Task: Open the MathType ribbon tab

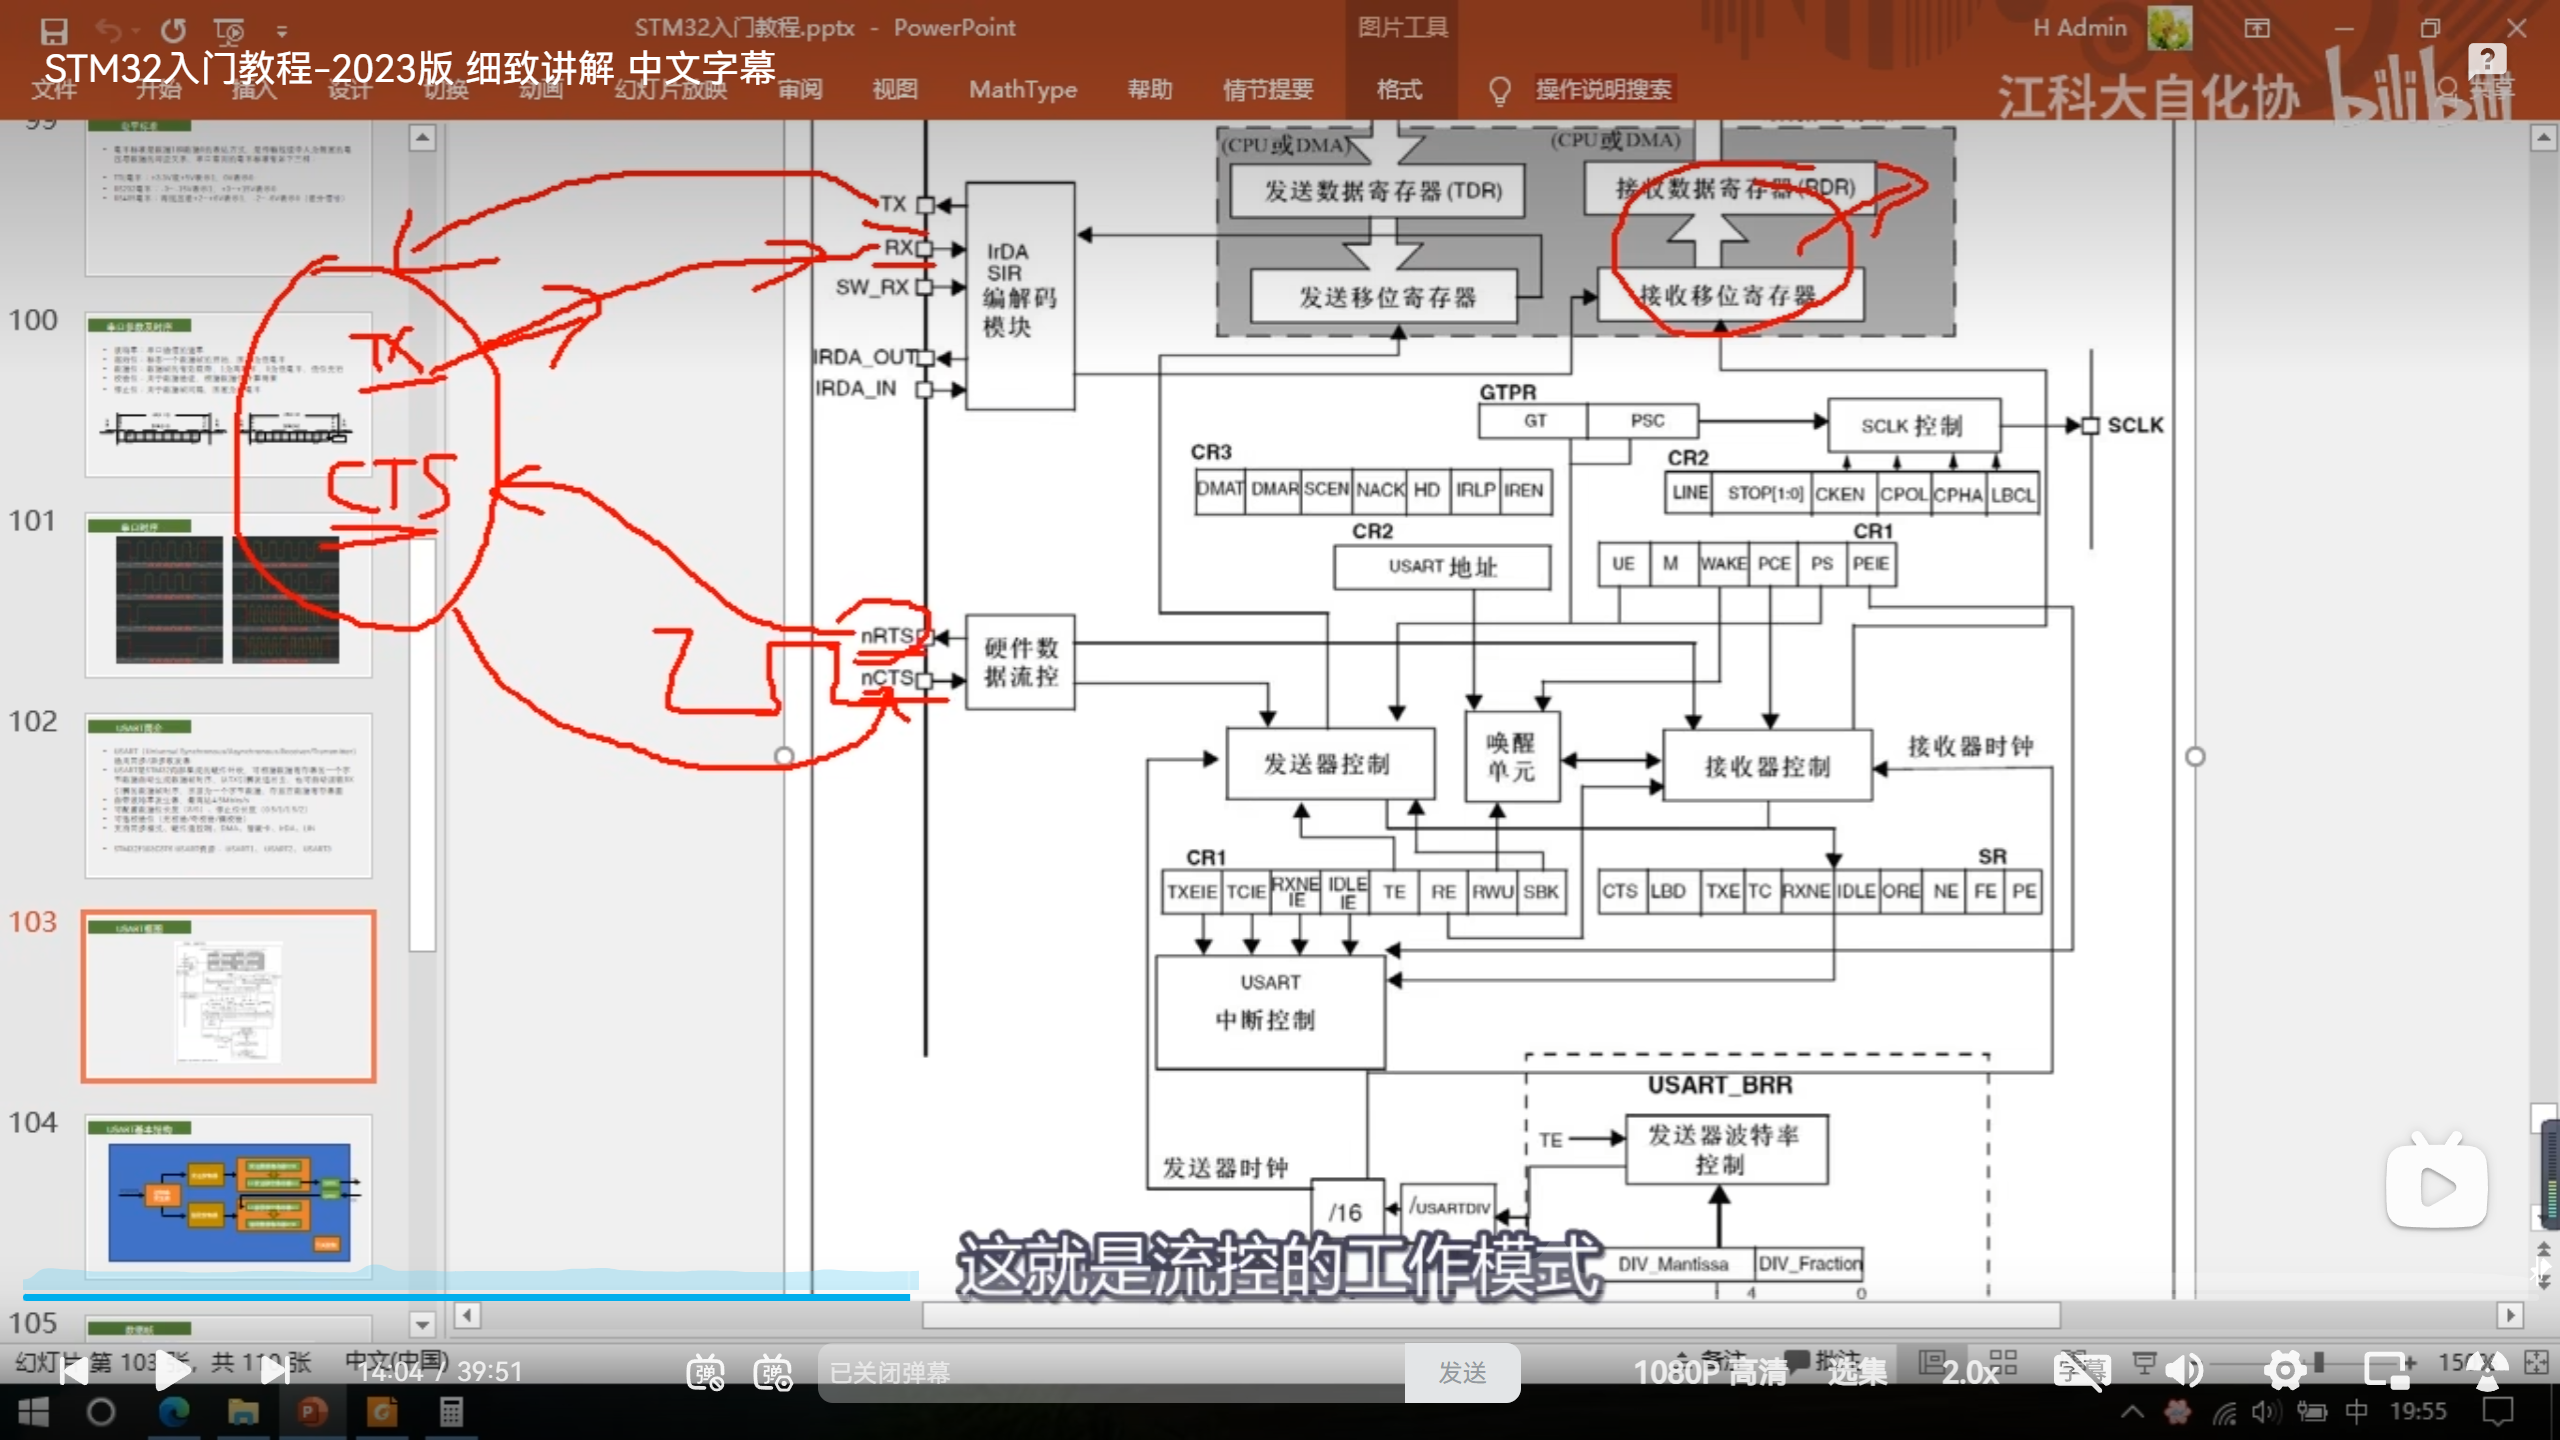Action: pos(1022,89)
